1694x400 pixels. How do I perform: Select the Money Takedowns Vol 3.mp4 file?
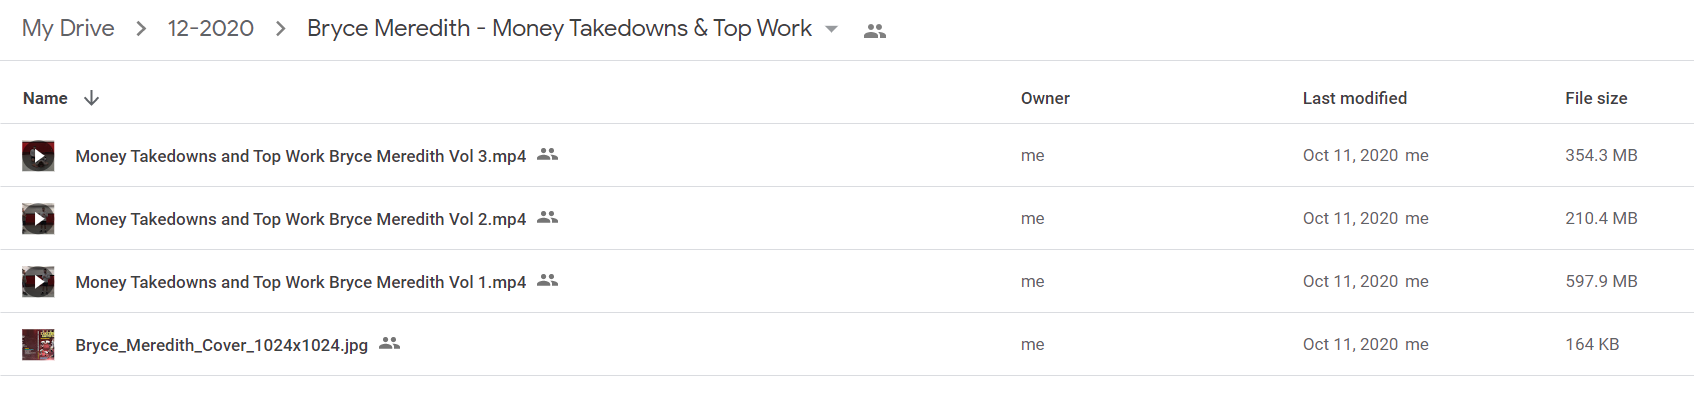click(x=847, y=155)
